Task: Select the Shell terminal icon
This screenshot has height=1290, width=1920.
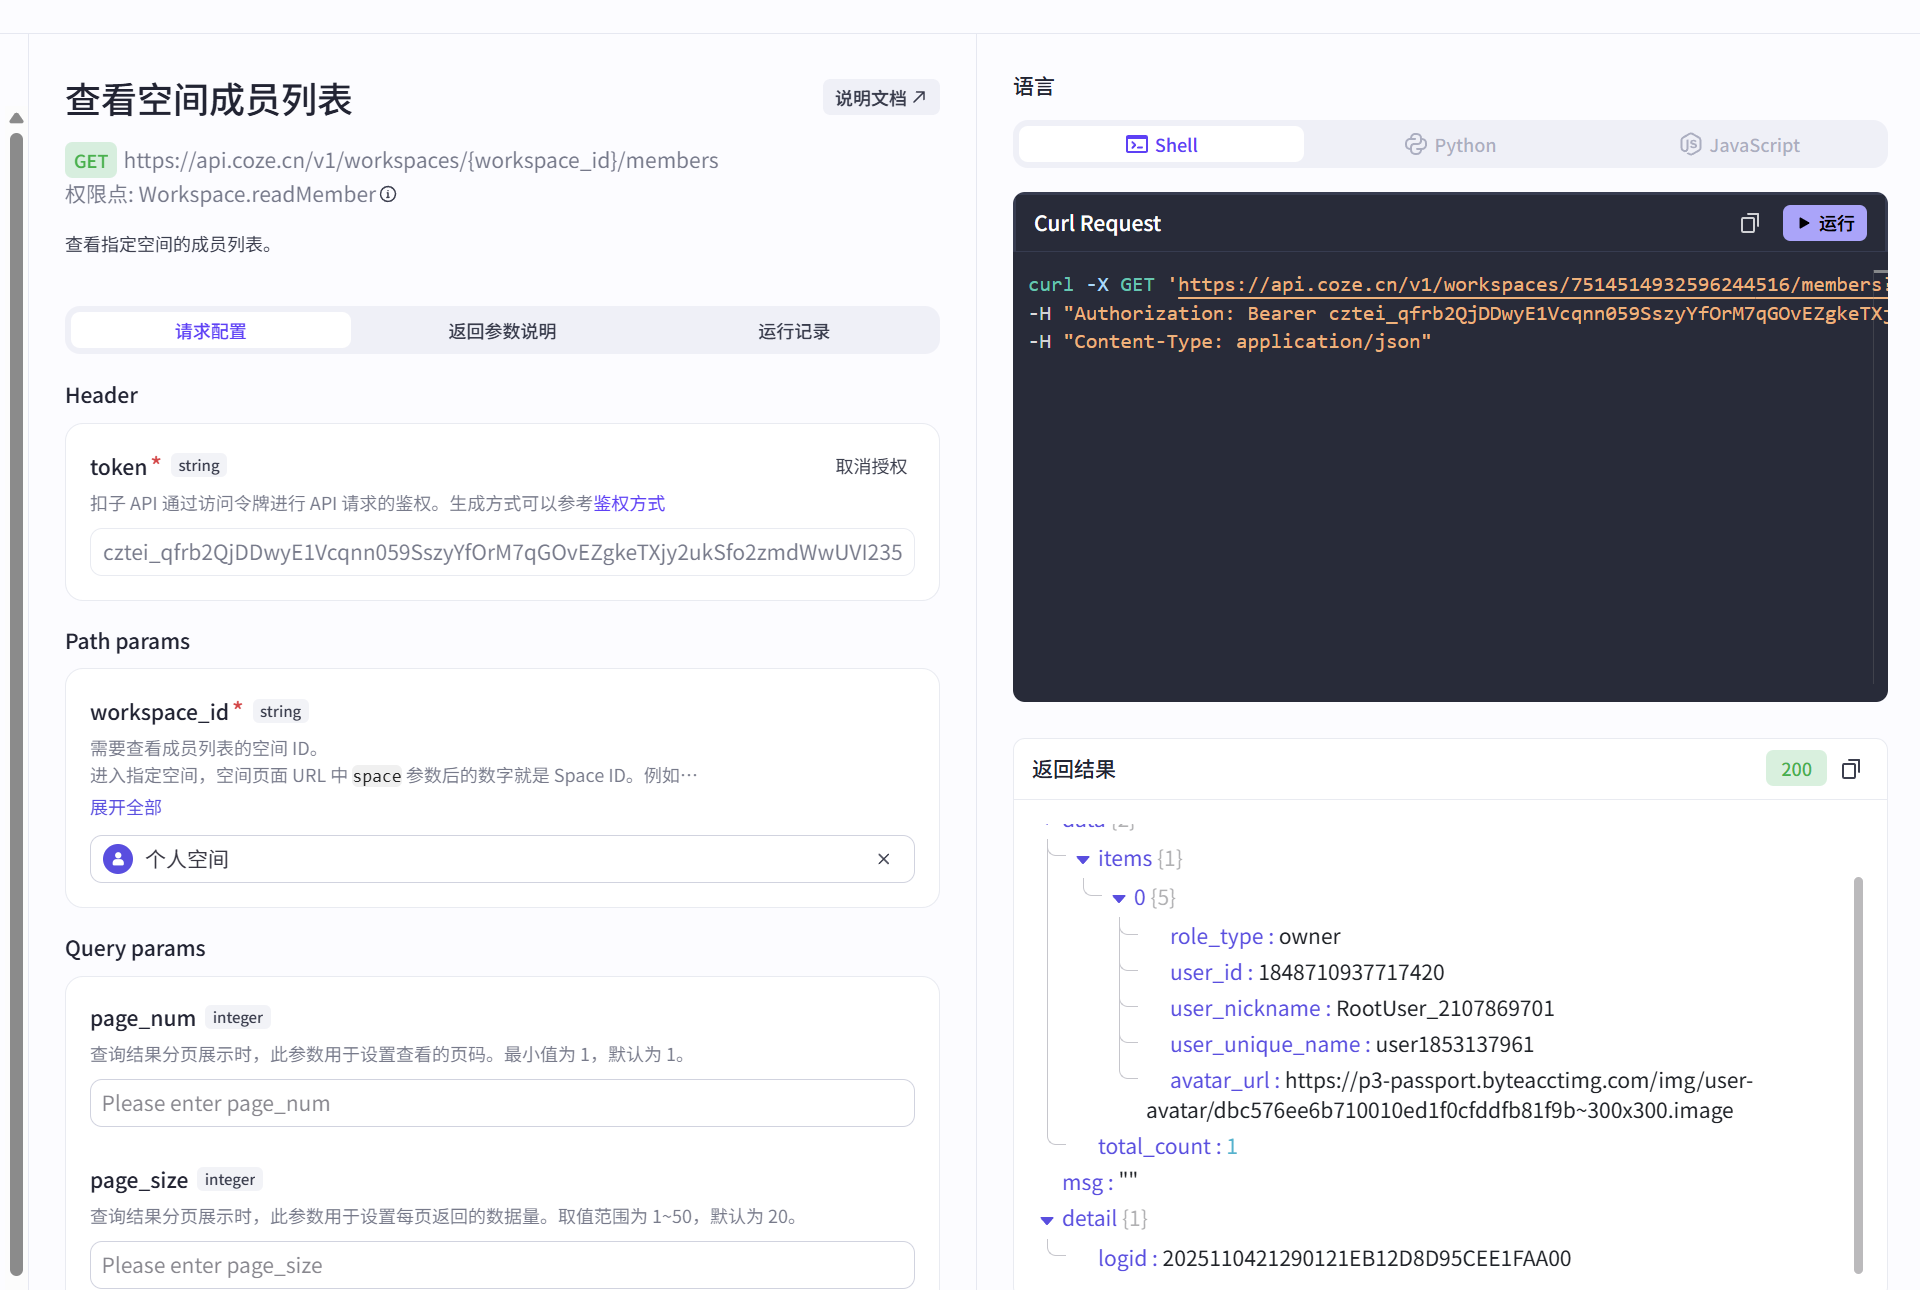Action: (x=1137, y=144)
